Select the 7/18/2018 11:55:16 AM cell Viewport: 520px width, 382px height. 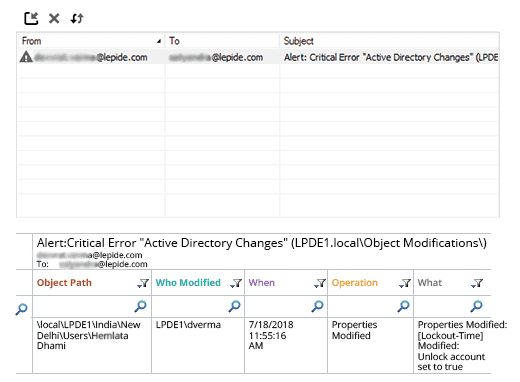pyautogui.click(x=286, y=345)
